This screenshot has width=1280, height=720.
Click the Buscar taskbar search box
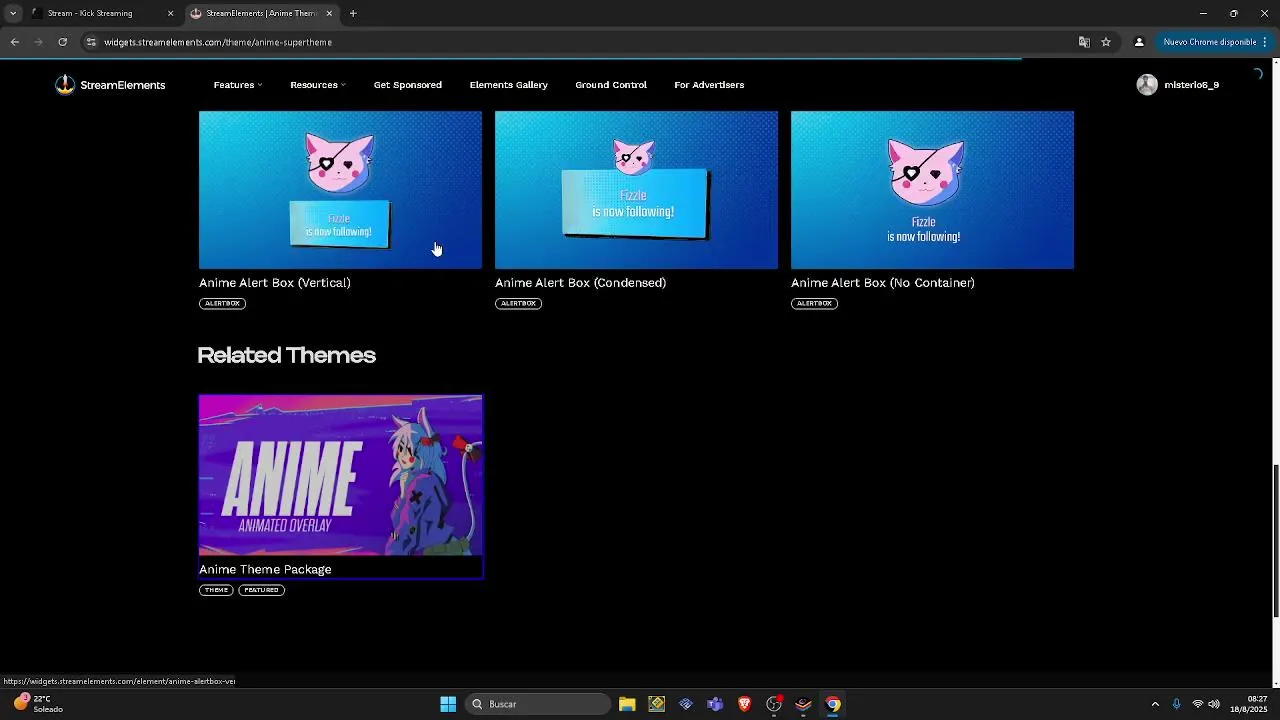pyautogui.click(x=539, y=704)
